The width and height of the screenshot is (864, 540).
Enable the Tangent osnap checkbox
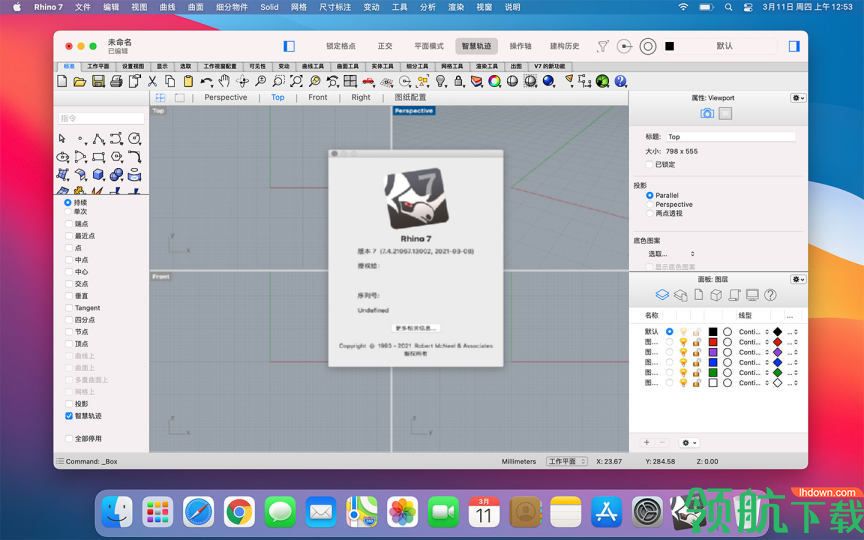pos(69,308)
